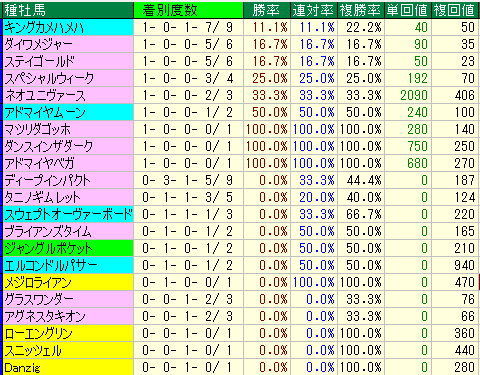Select the スウェプトオーヴァーボード sire name
Viewport: 480px width, 375px height.
pos(68,214)
